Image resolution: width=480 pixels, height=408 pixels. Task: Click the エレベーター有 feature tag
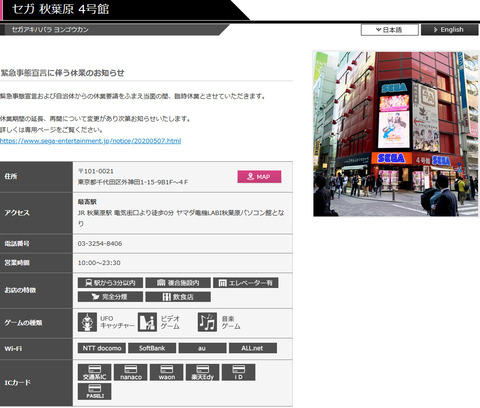(x=246, y=283)
